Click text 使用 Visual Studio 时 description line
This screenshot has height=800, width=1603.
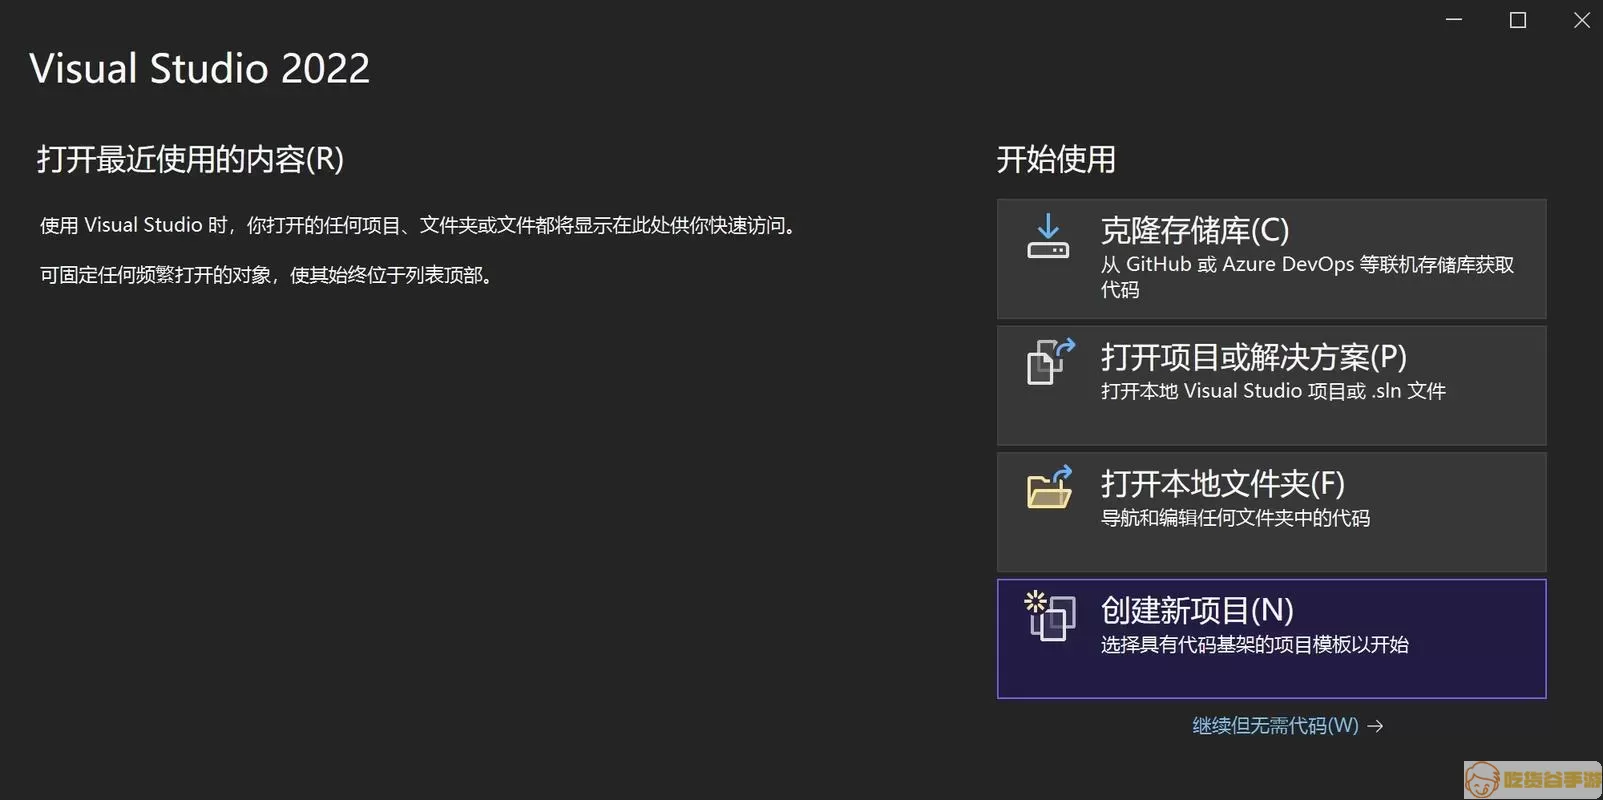(x=418, y=225)
